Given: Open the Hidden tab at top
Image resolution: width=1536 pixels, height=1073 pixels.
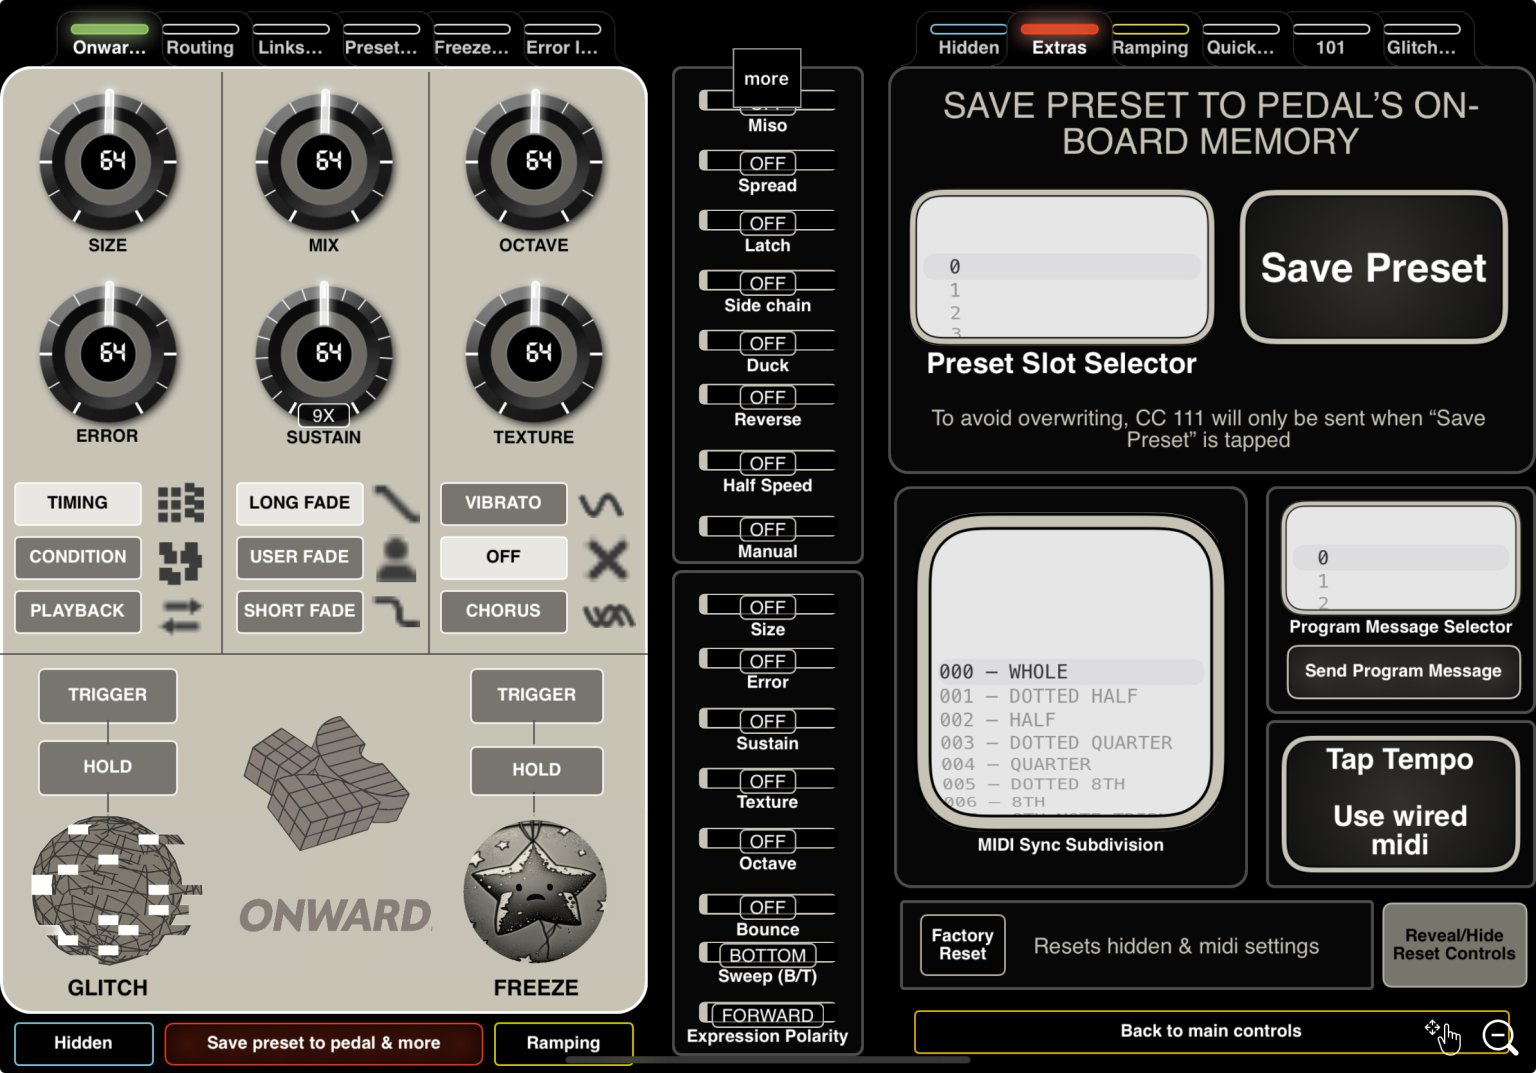Looking at the screenshot, I should [968, 40].
